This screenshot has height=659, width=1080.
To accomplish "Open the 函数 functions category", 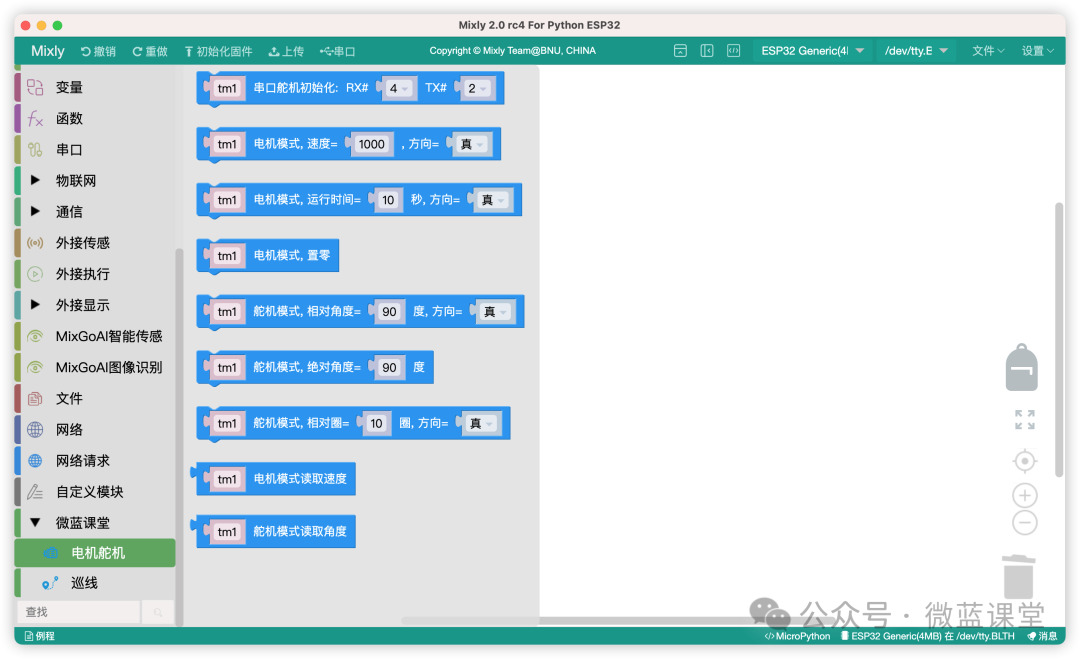I will (x=95, y=118).
